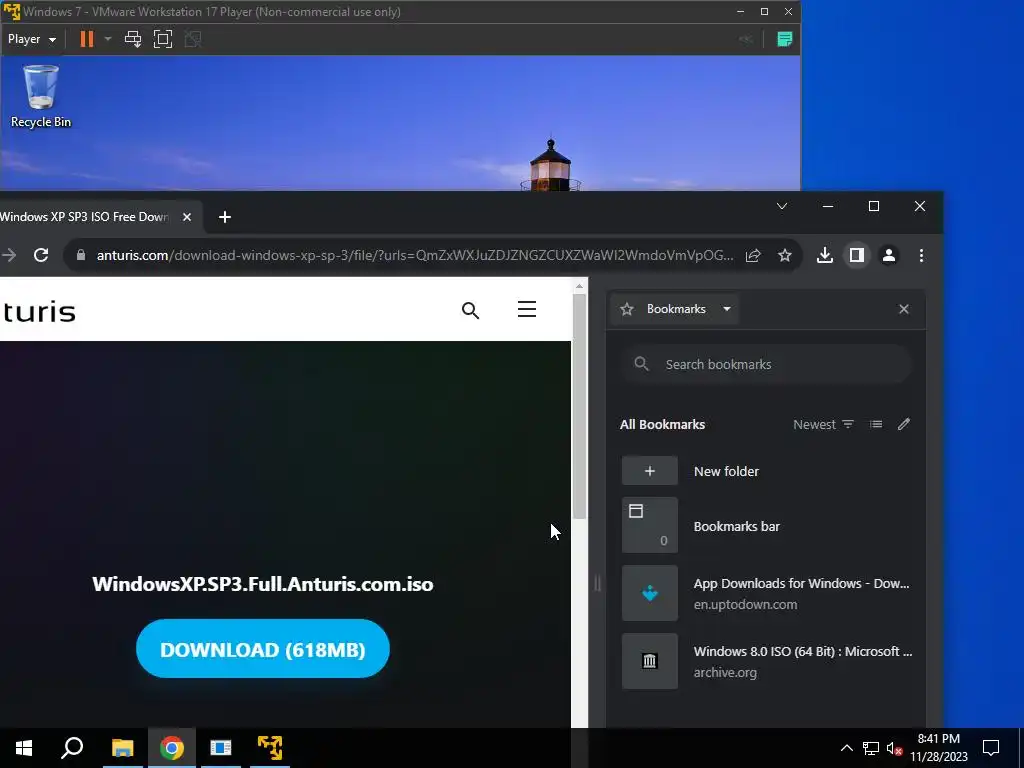Open the blue window app on the taskbar

pos(221,748)
